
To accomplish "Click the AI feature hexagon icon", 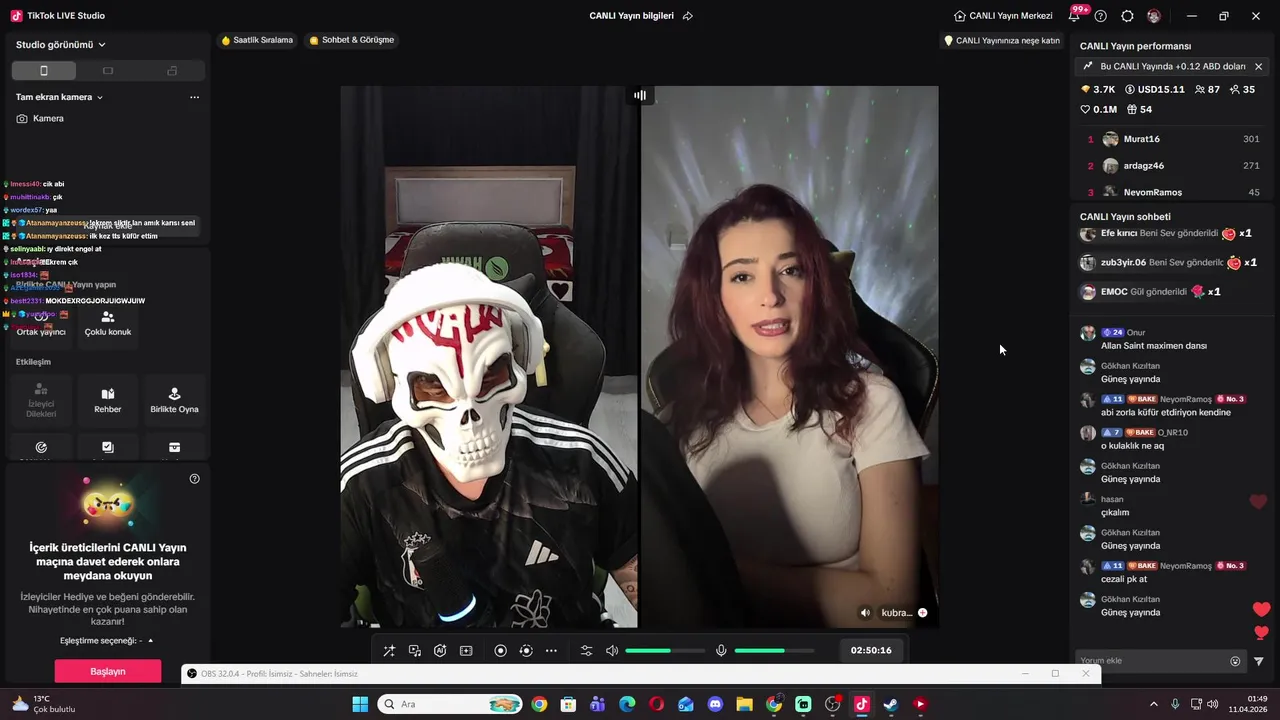I will (x=440, y=651).
